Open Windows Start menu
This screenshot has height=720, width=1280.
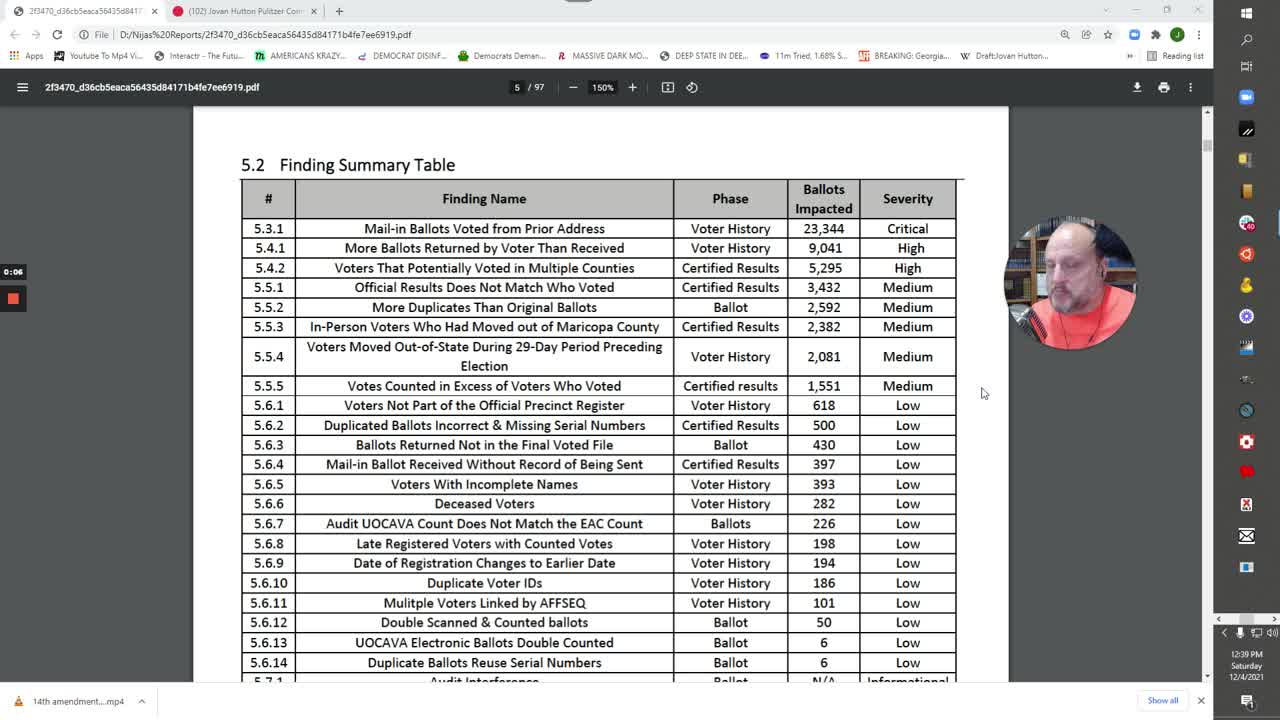(1246, 13)
